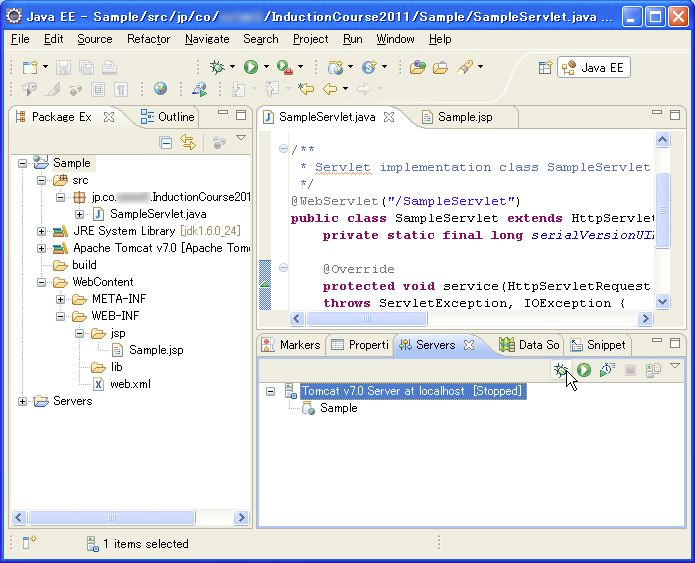Click the Debug bug icon in main toolbar
The width and height of the screenshot is (695, 563).
[217, 67]
